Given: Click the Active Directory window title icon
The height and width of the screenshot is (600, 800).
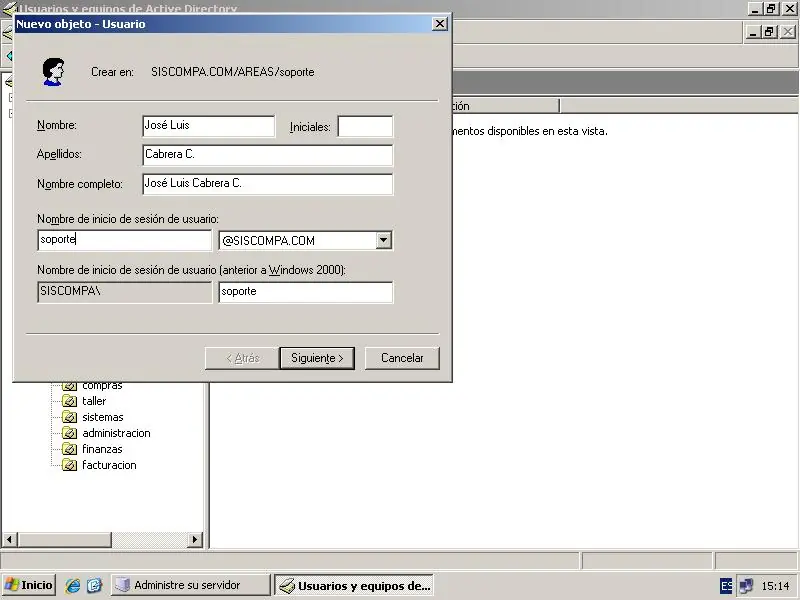Looking at the screenshot, I should tap(9, 9).
